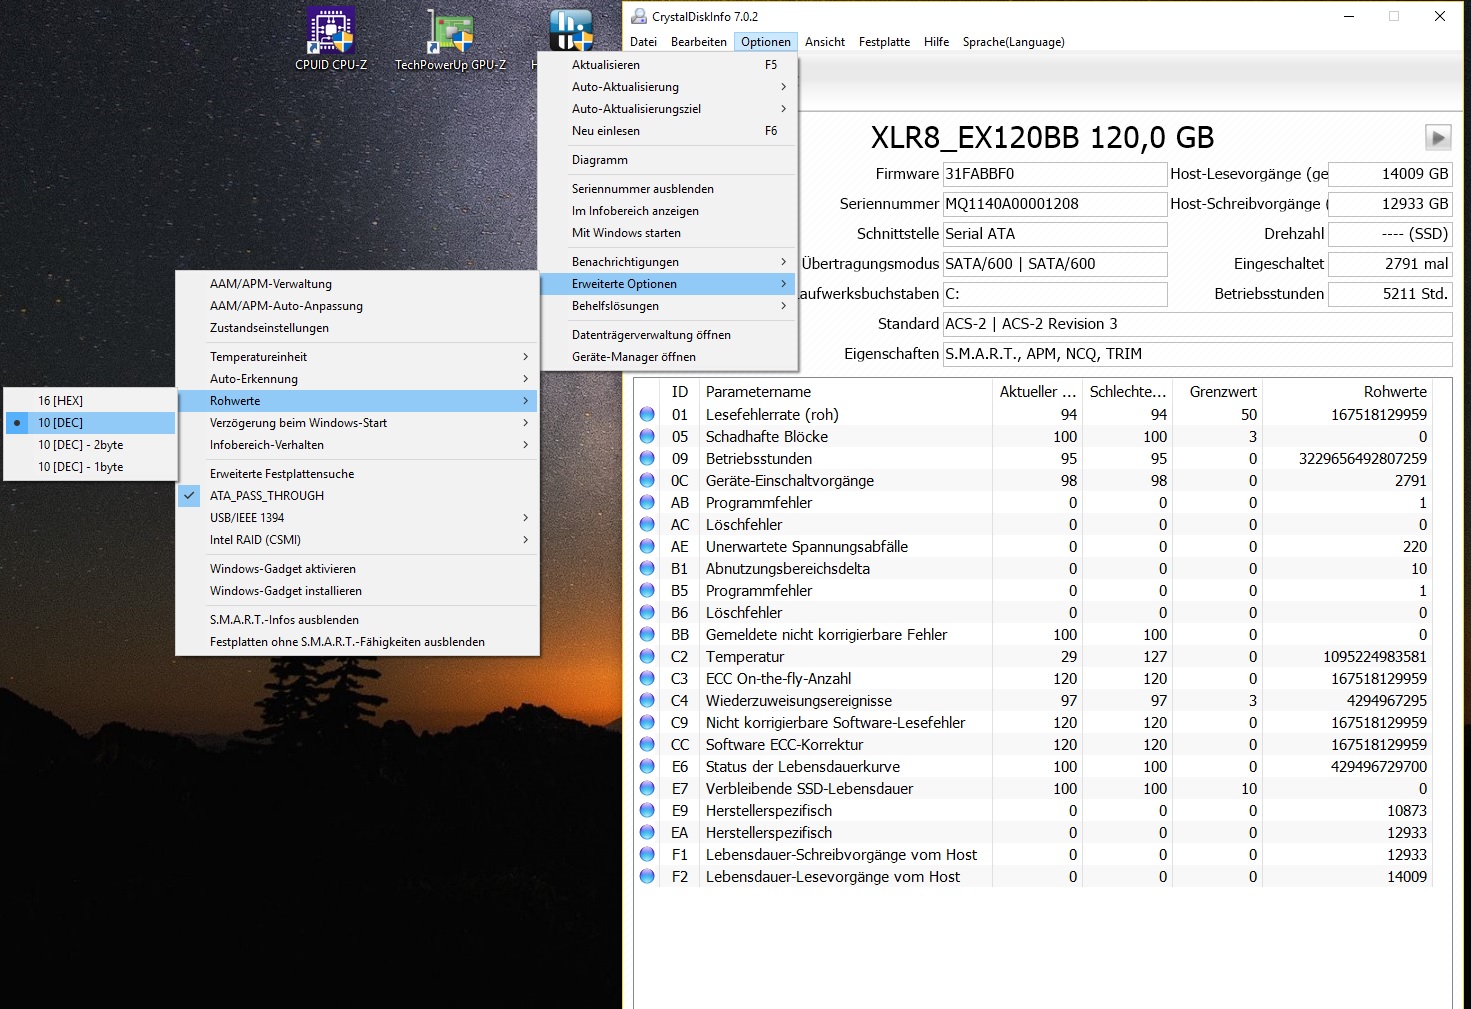Click the next disk arrow button

coord(1438,138)
